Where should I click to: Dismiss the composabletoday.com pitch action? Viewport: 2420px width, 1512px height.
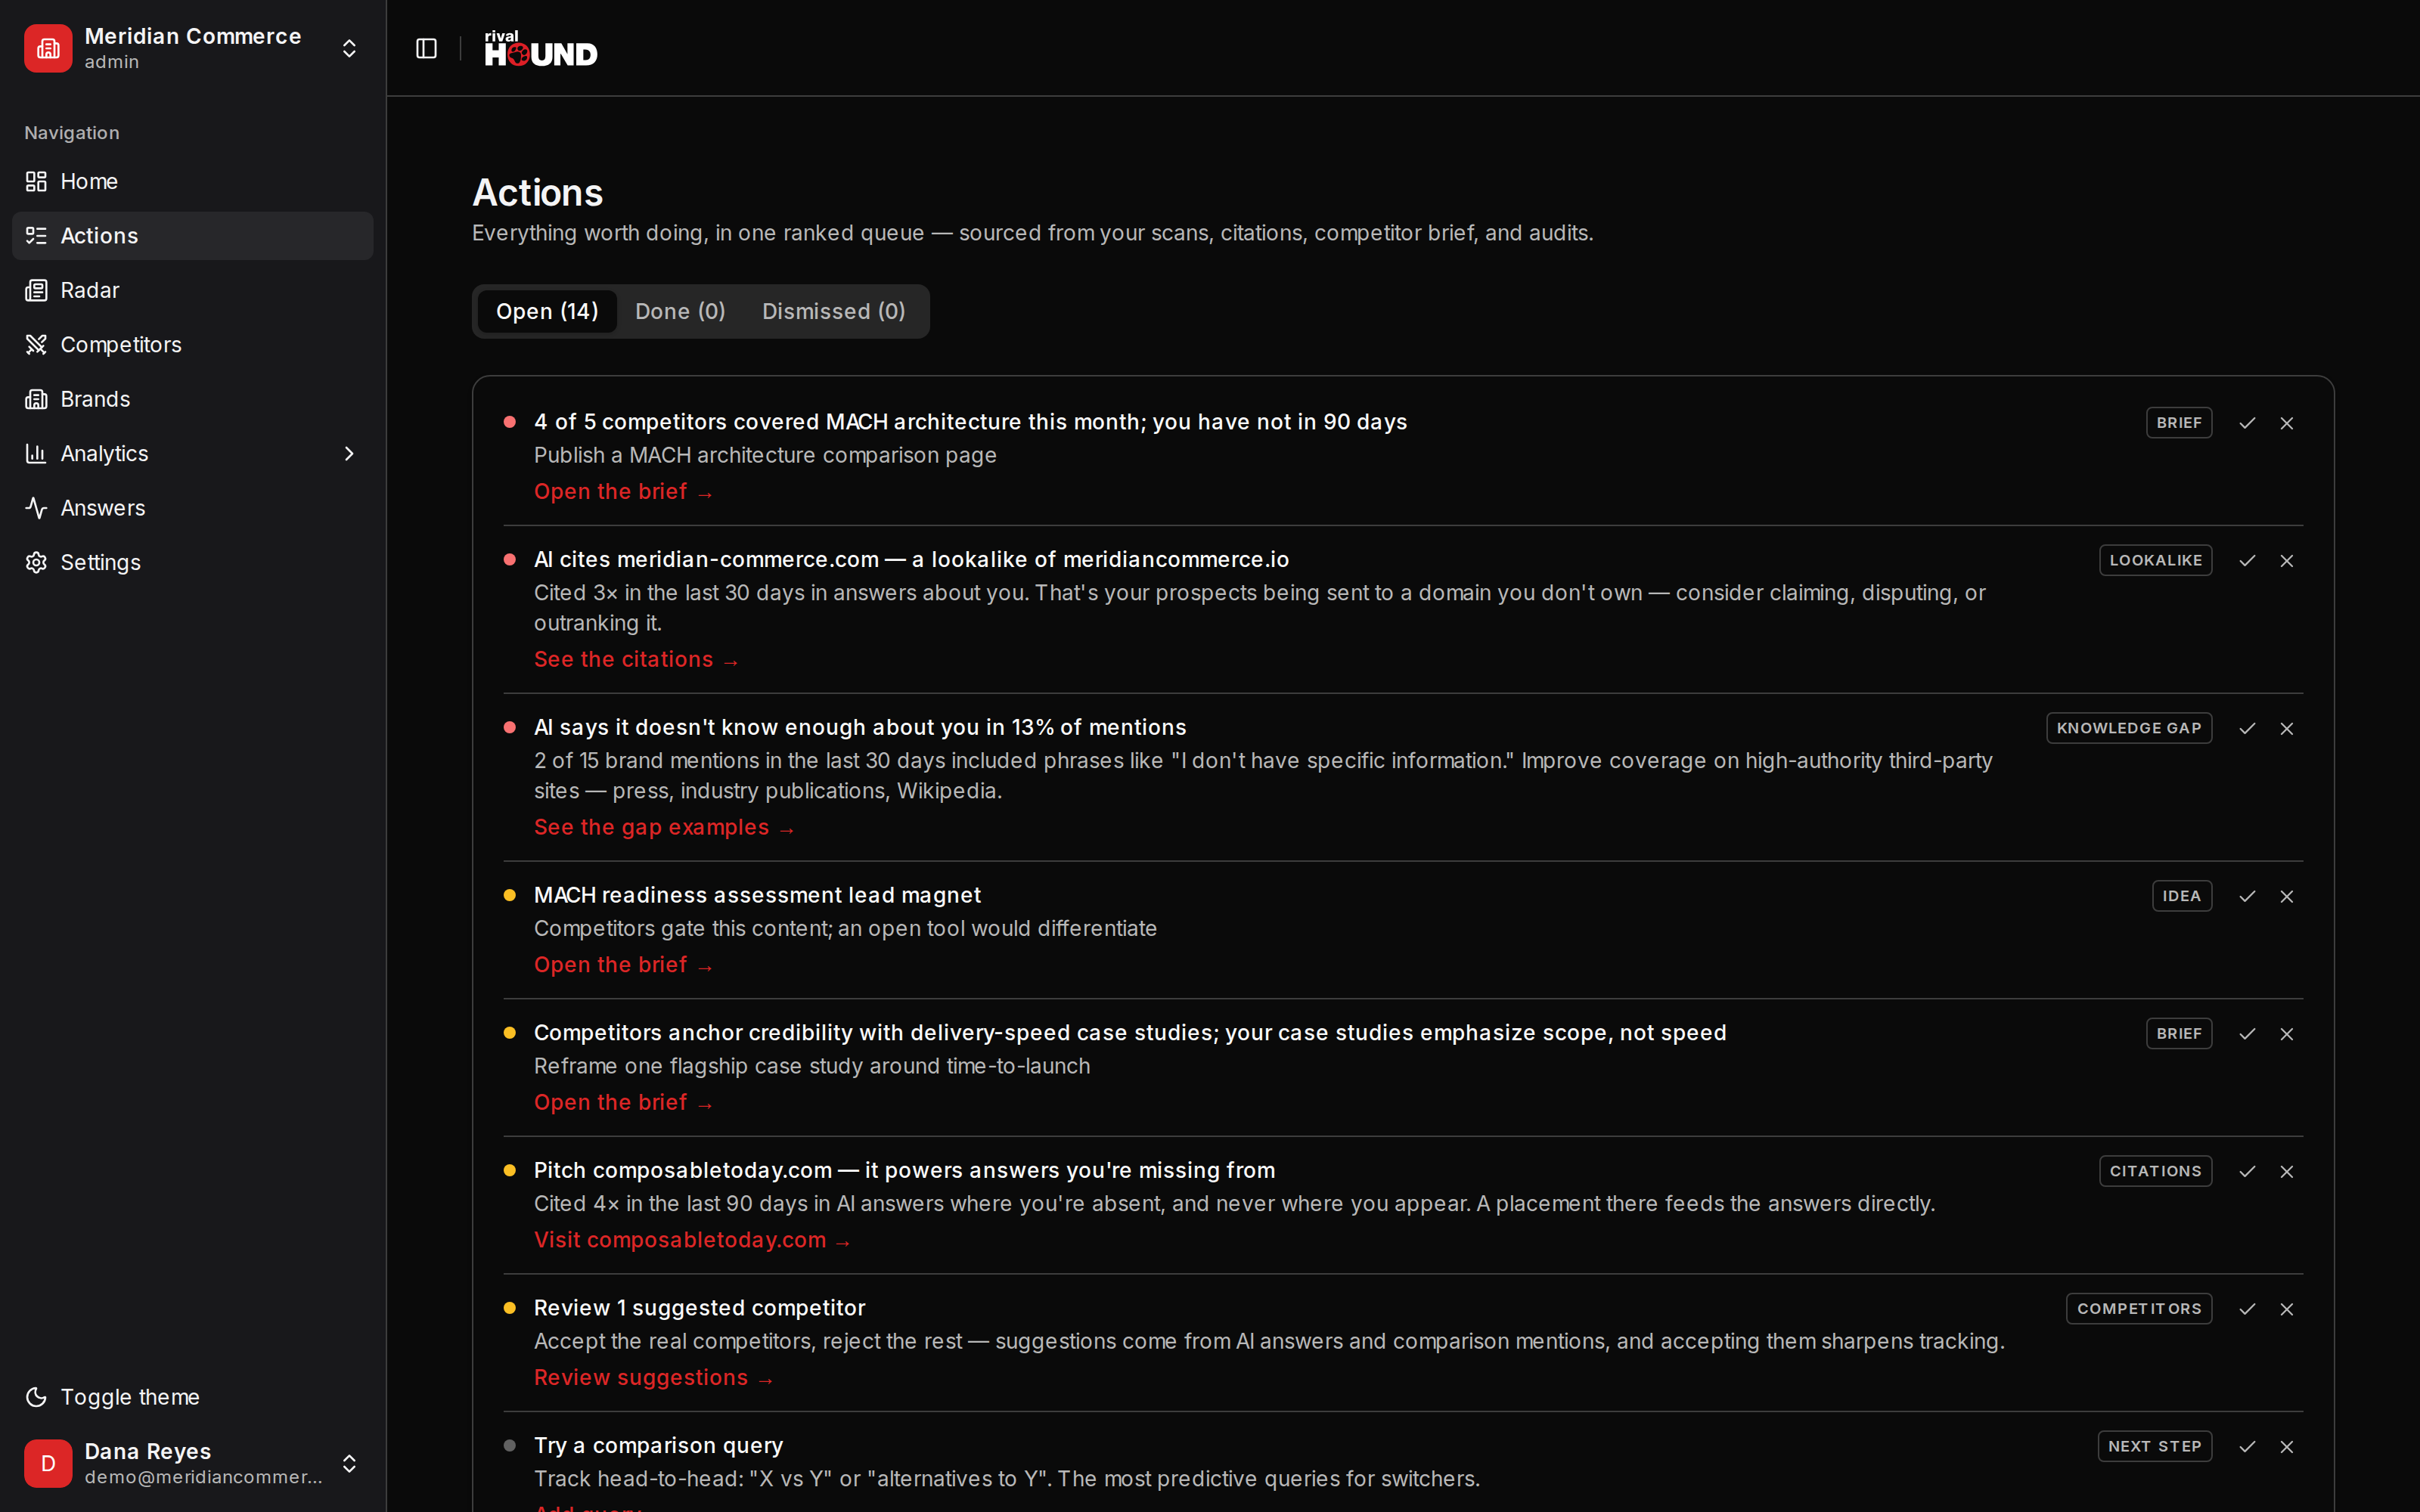2287,1172
